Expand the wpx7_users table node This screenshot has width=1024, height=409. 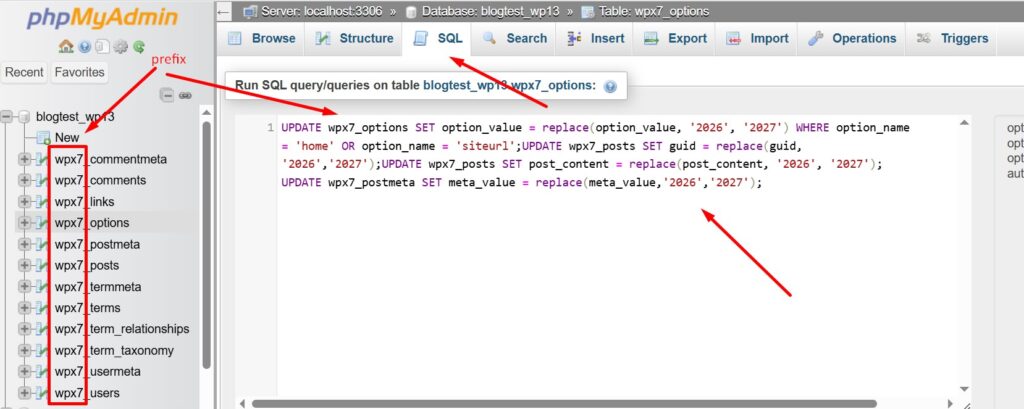pos(25,393)
